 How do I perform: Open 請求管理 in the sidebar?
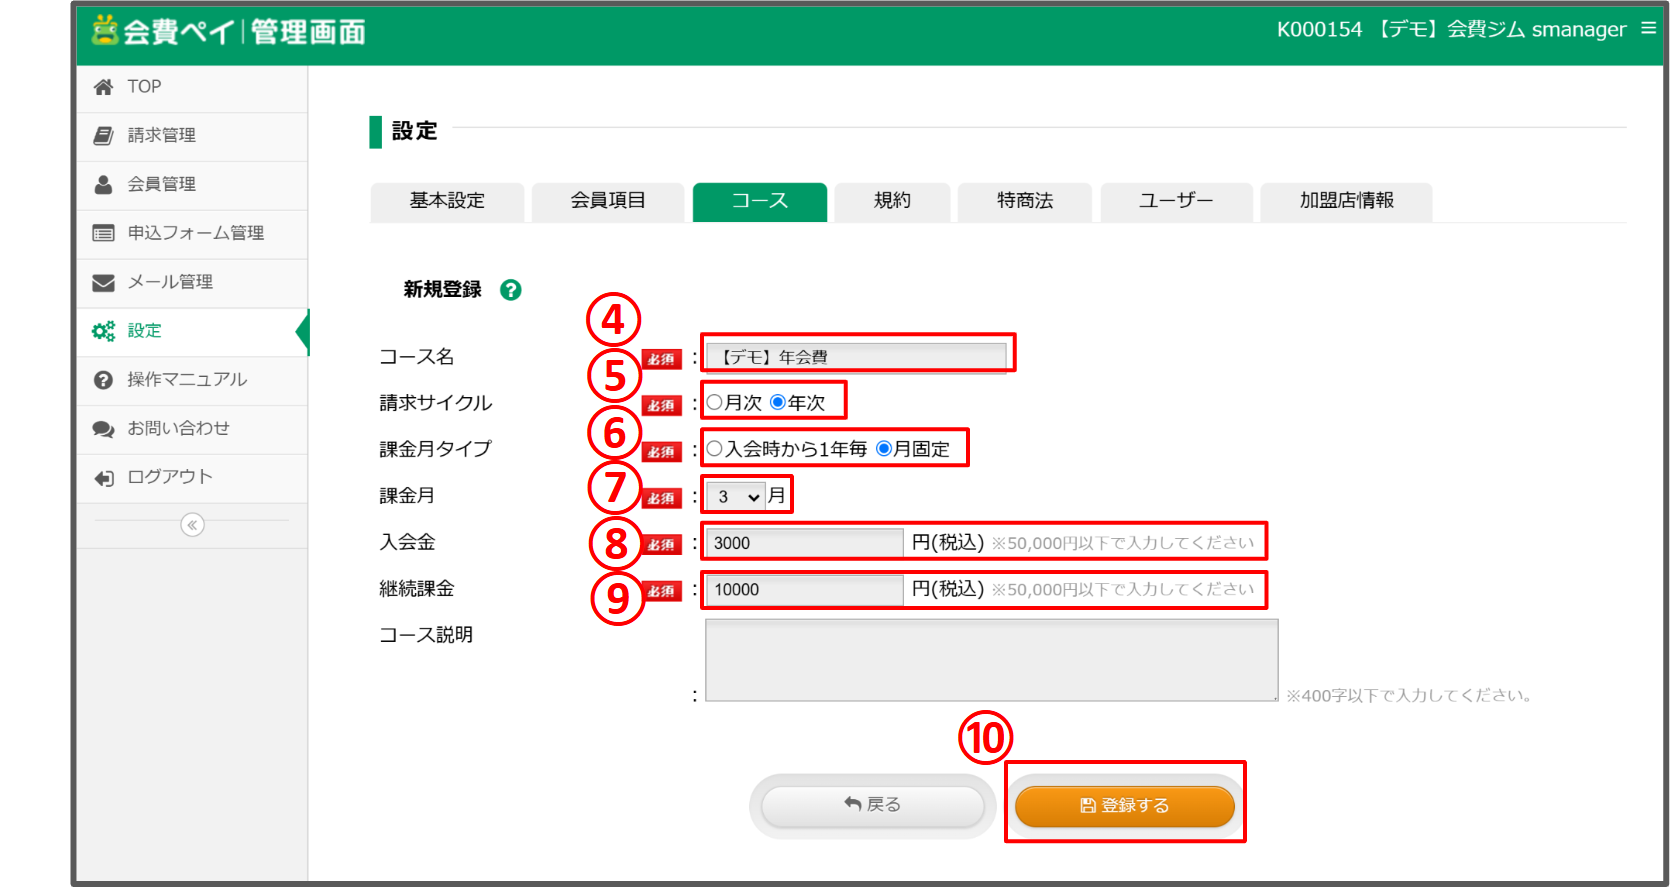click(192, 136)
